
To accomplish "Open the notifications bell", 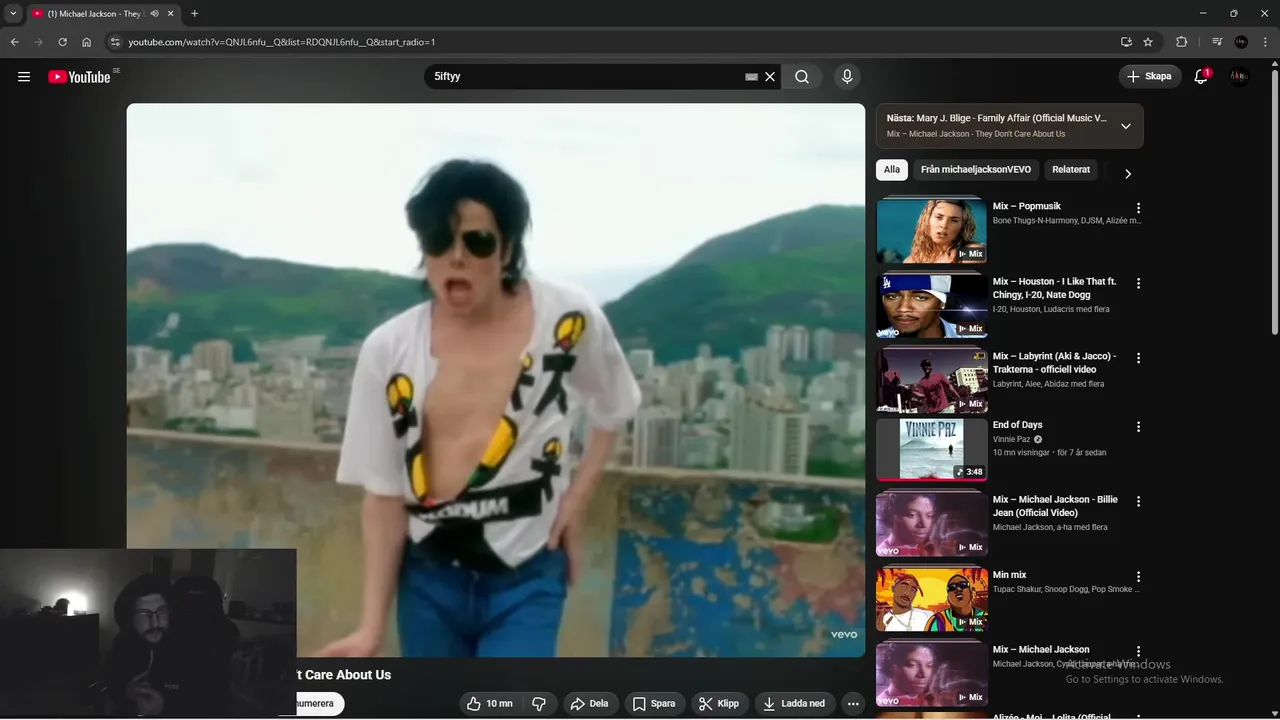I will pos(1201,76).
